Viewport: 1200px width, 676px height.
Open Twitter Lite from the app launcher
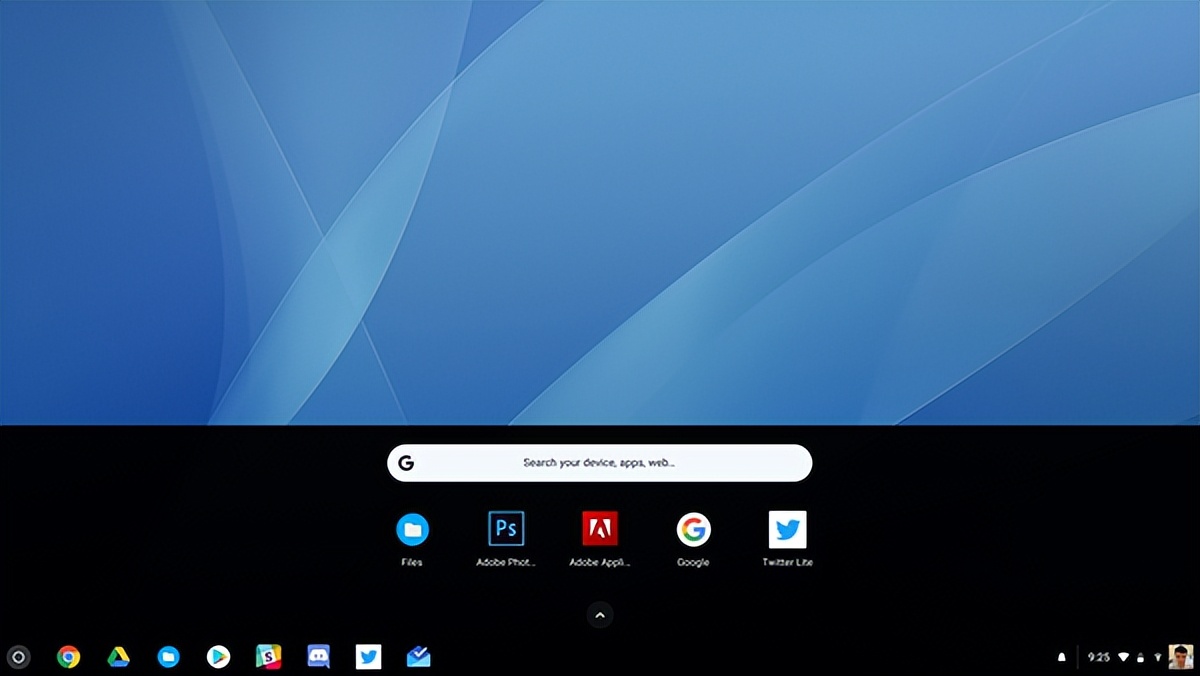pyautogui.click(x=786, y=527)
